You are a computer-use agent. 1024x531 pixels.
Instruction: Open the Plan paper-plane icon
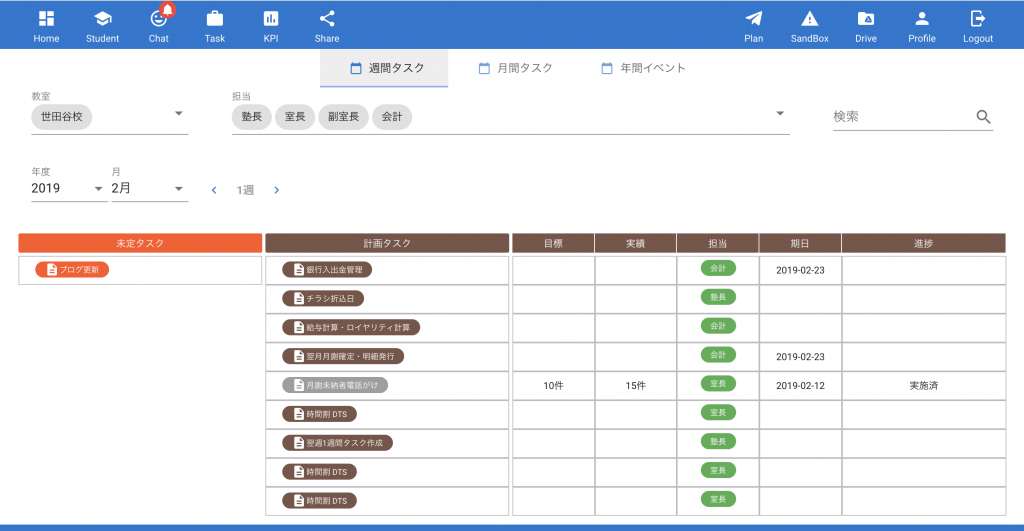[754, 19]
